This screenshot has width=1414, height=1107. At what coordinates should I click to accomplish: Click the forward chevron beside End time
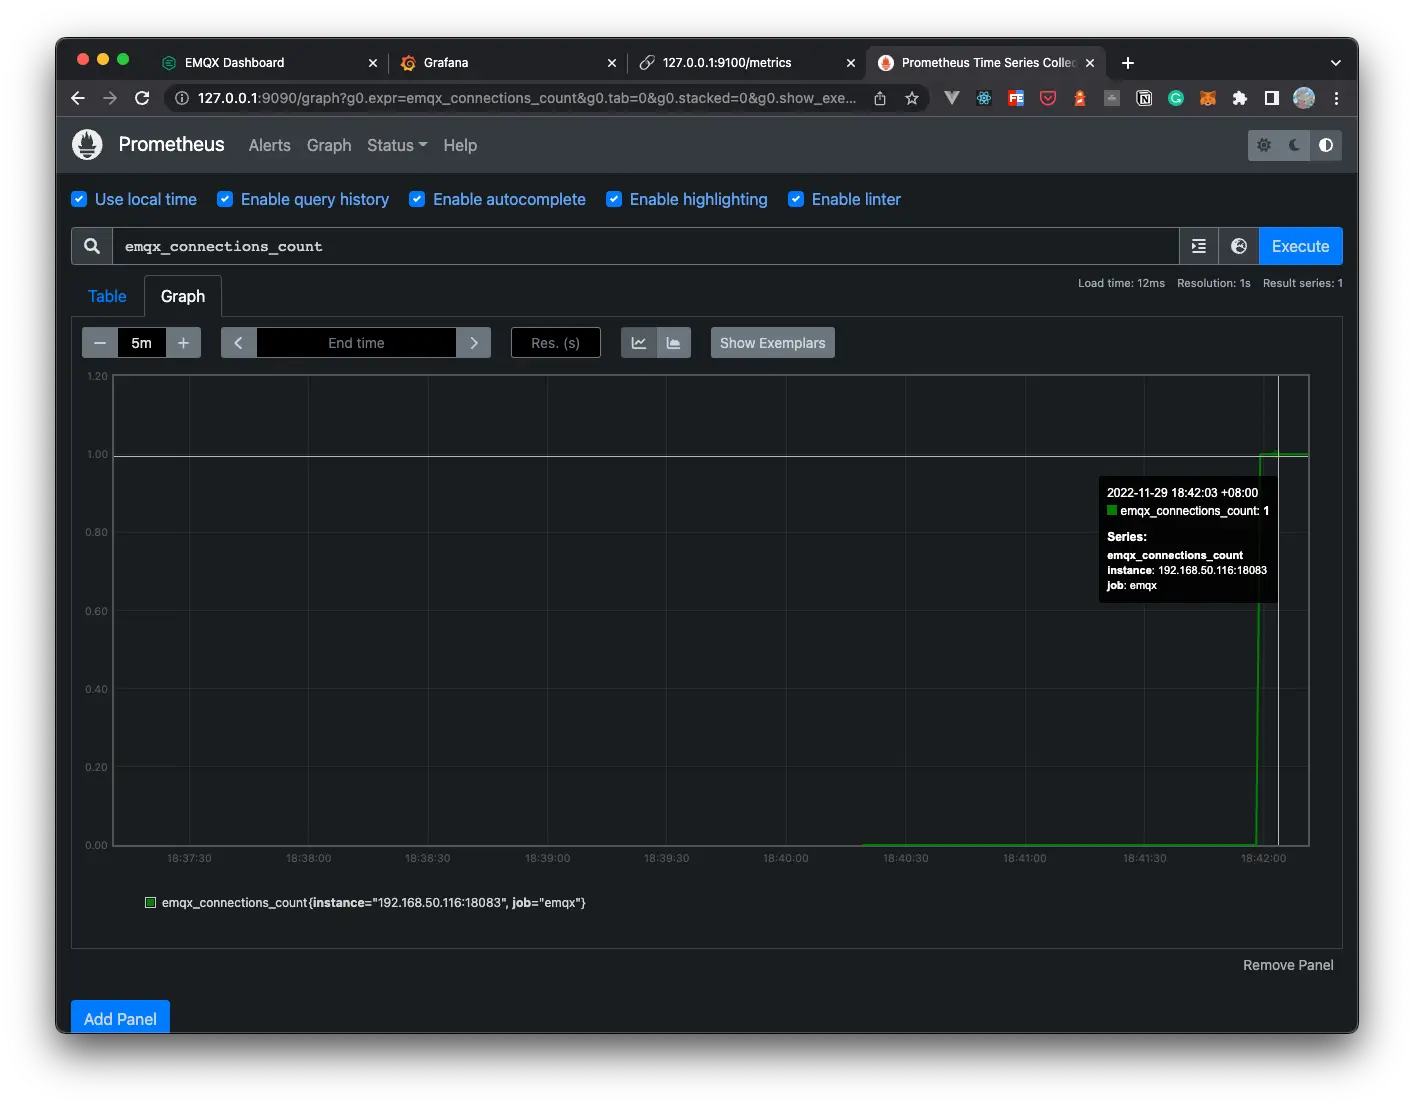click(474, 342)
